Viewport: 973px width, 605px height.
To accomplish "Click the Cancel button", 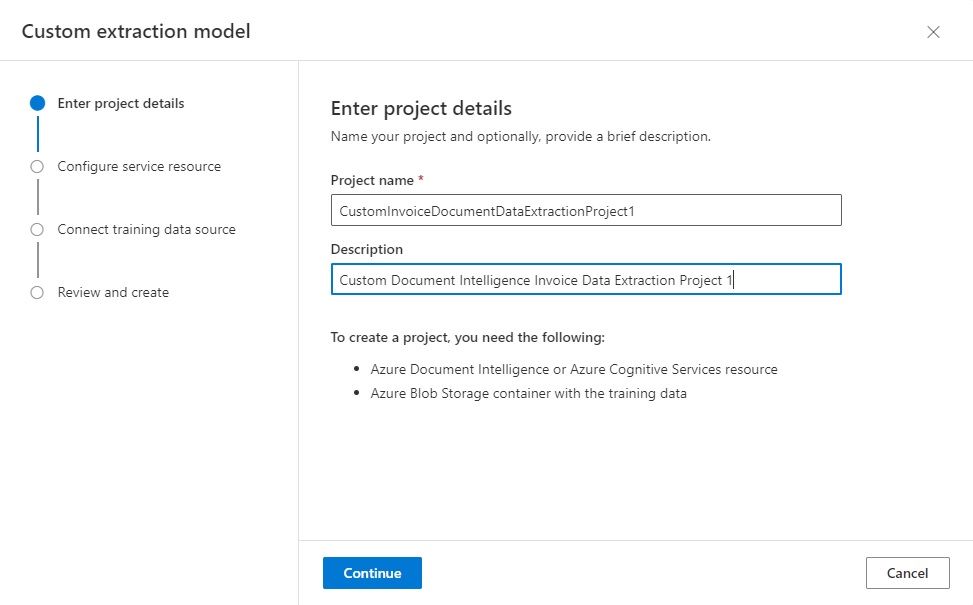I will 907,573.
